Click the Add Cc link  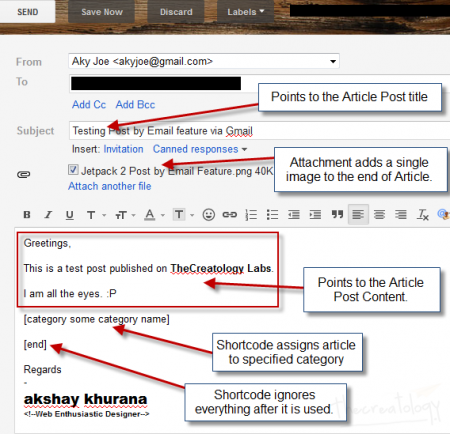click(89, 105)
